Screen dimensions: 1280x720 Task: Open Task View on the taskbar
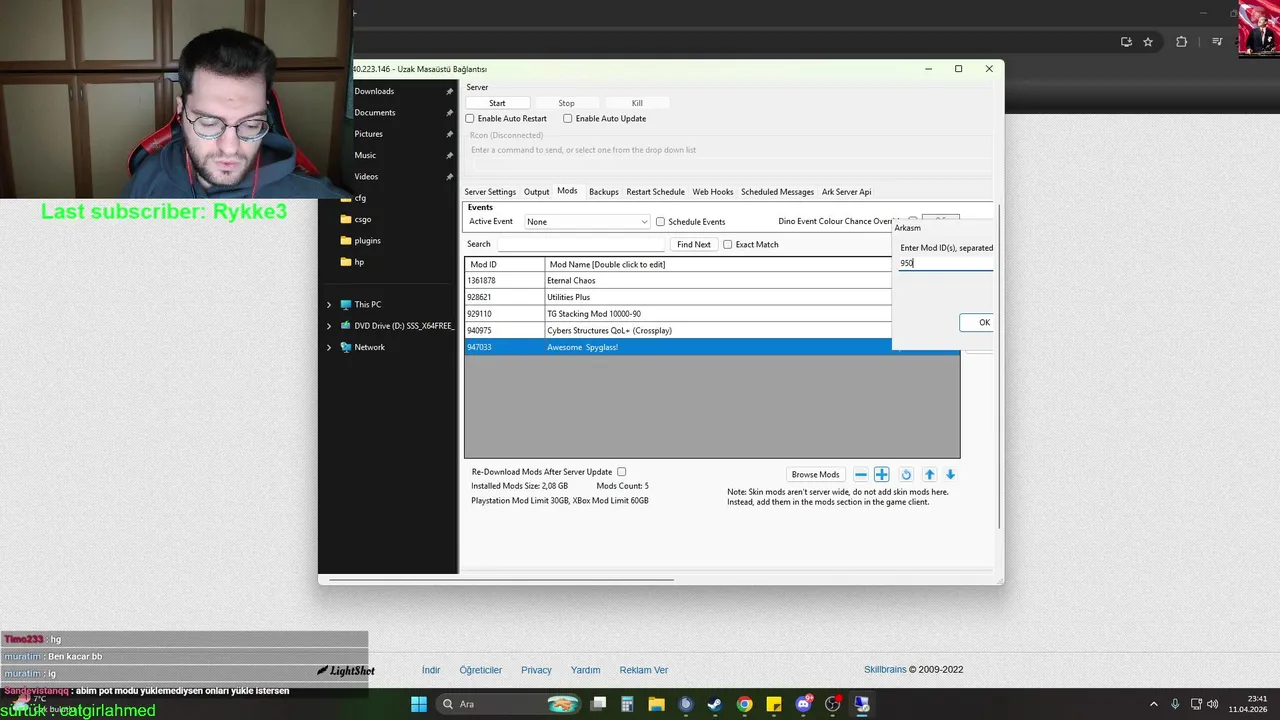598,704
